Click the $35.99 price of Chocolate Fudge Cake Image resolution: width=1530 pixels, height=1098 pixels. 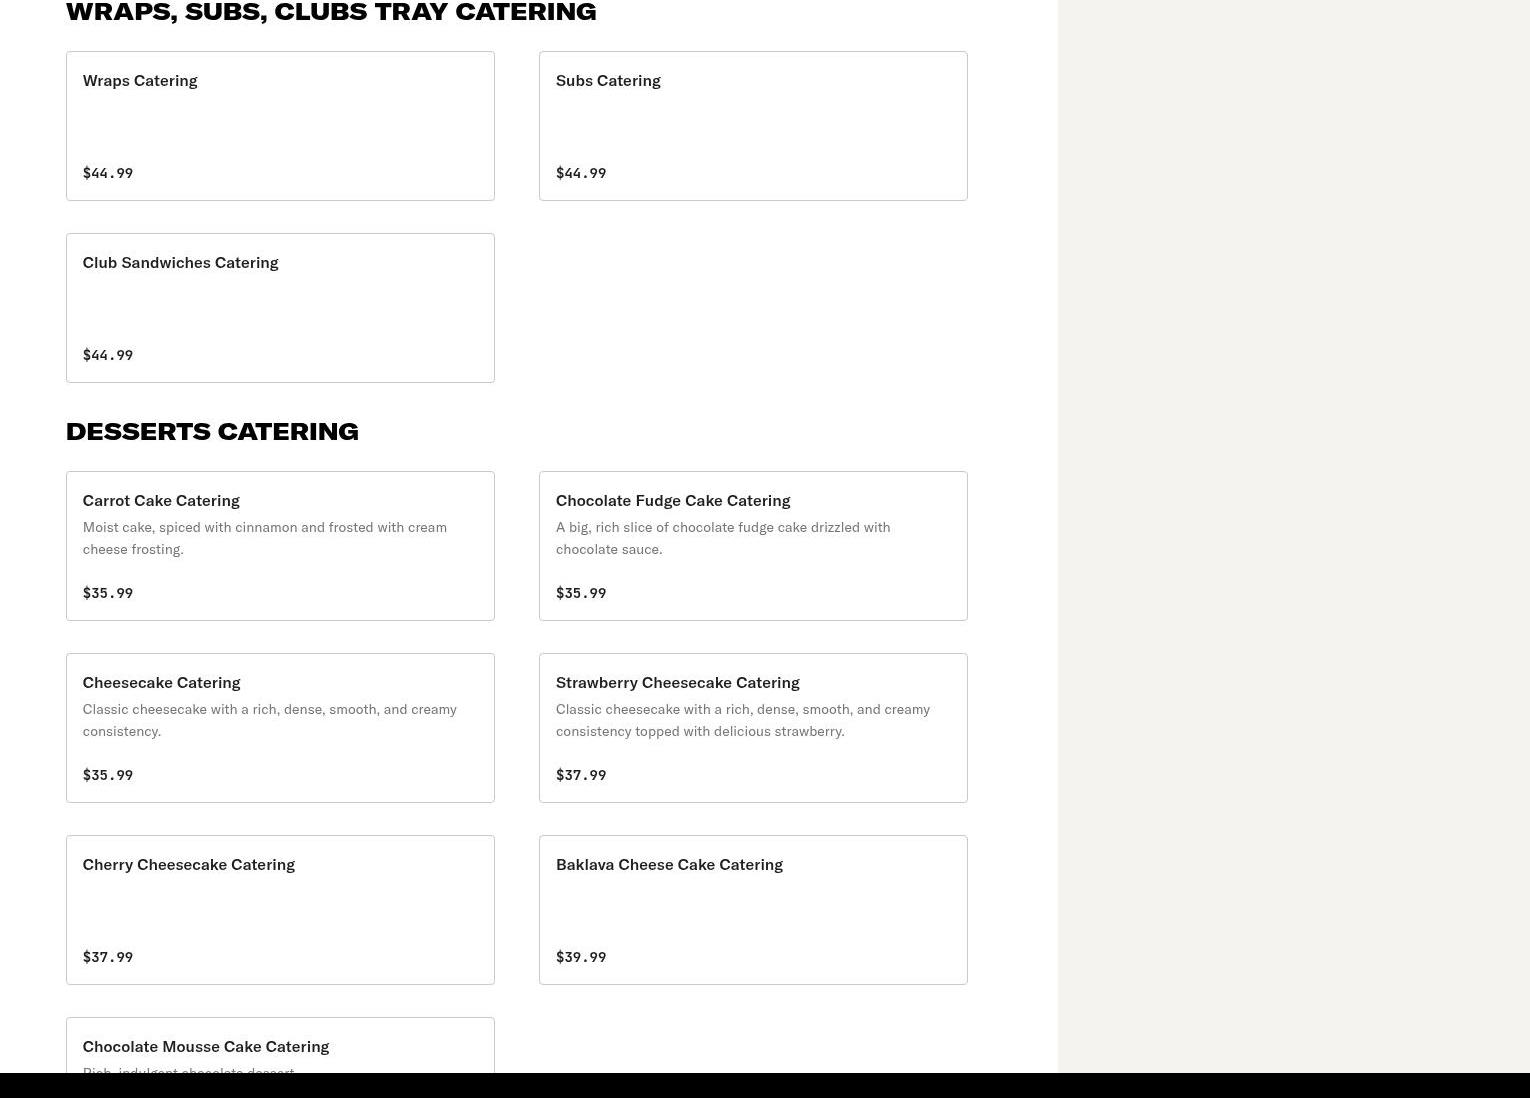click(581, 593)
